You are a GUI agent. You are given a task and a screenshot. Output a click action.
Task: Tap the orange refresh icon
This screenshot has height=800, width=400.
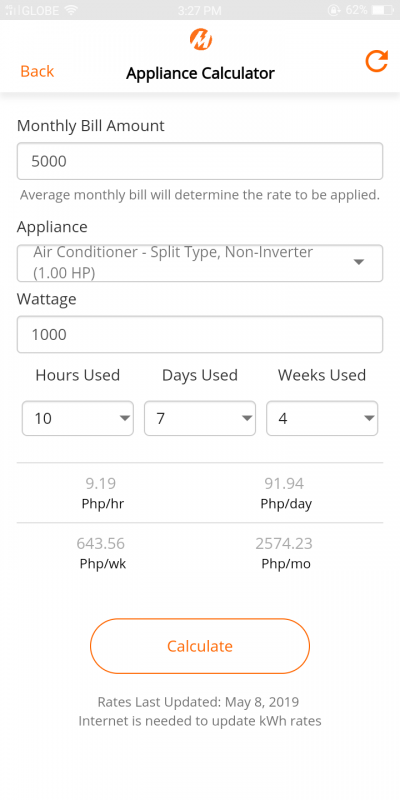click(377, 61)
